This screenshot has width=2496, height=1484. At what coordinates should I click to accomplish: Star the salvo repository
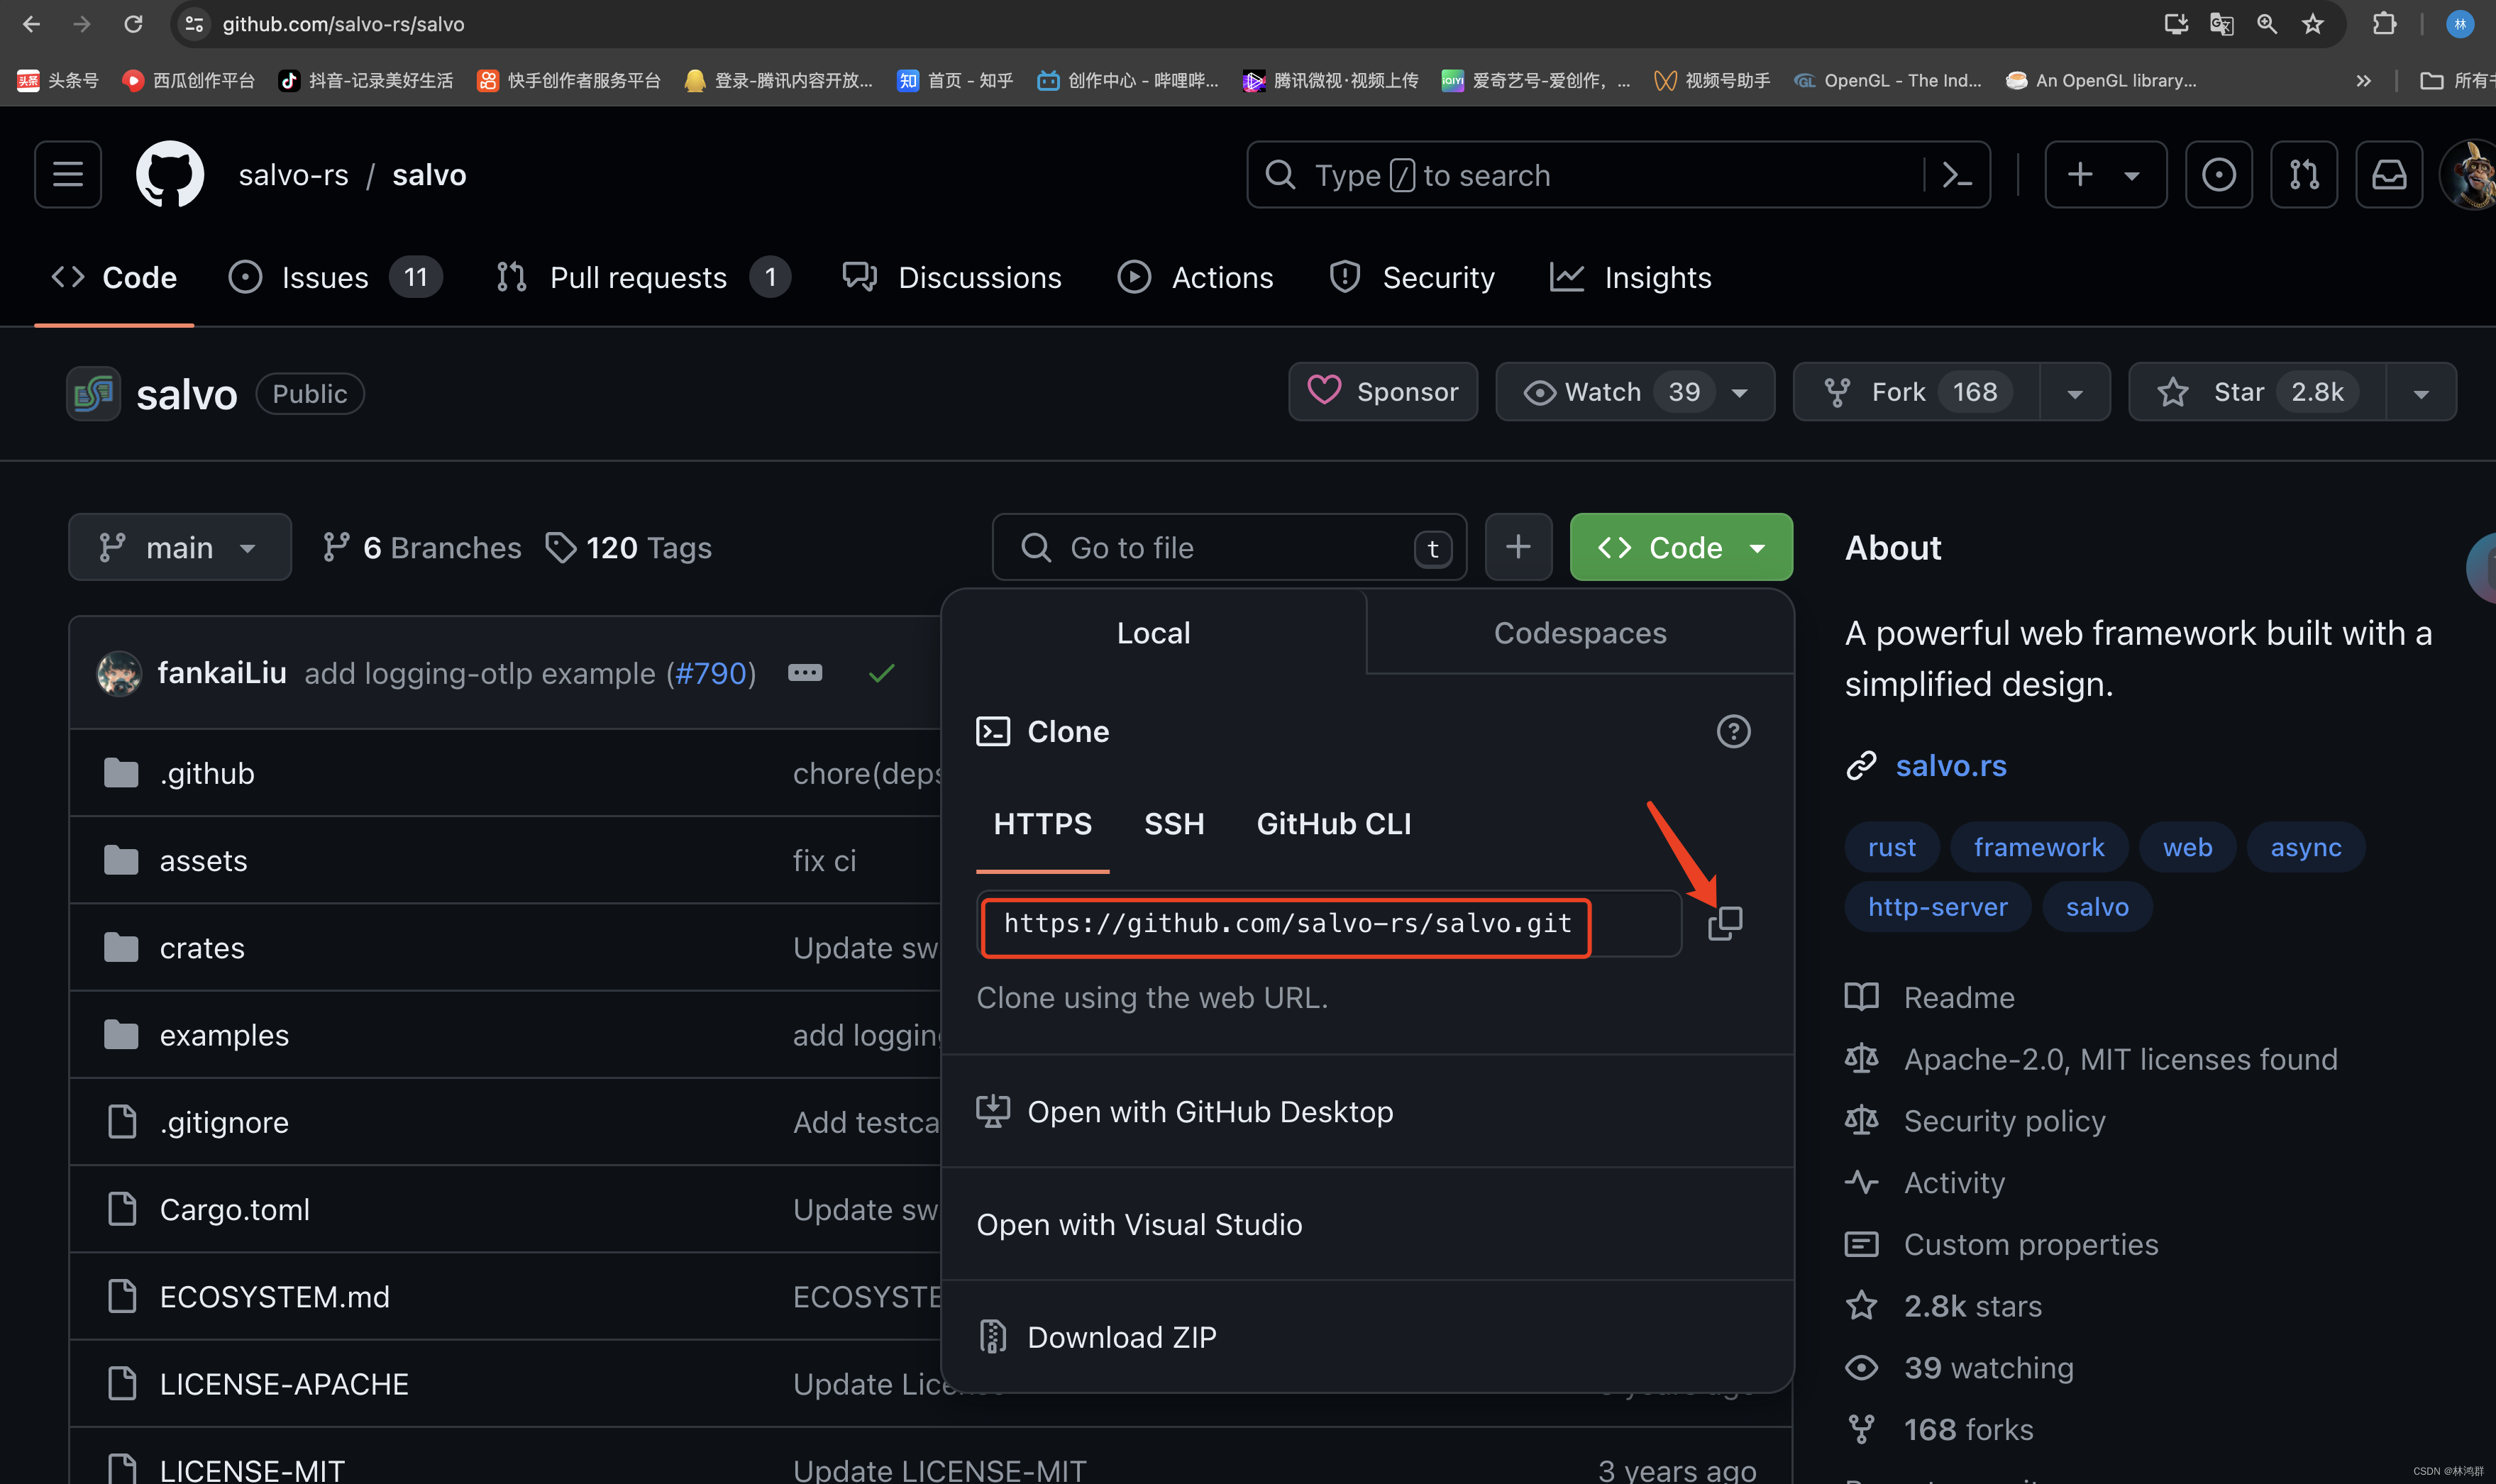point(2257,392)
